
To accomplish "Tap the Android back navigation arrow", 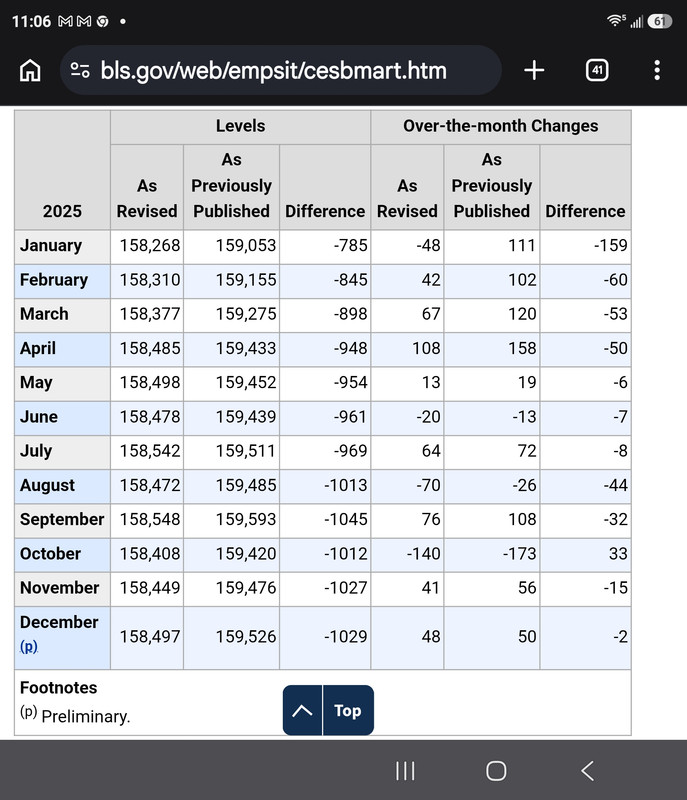I will (x=588, y=770).
